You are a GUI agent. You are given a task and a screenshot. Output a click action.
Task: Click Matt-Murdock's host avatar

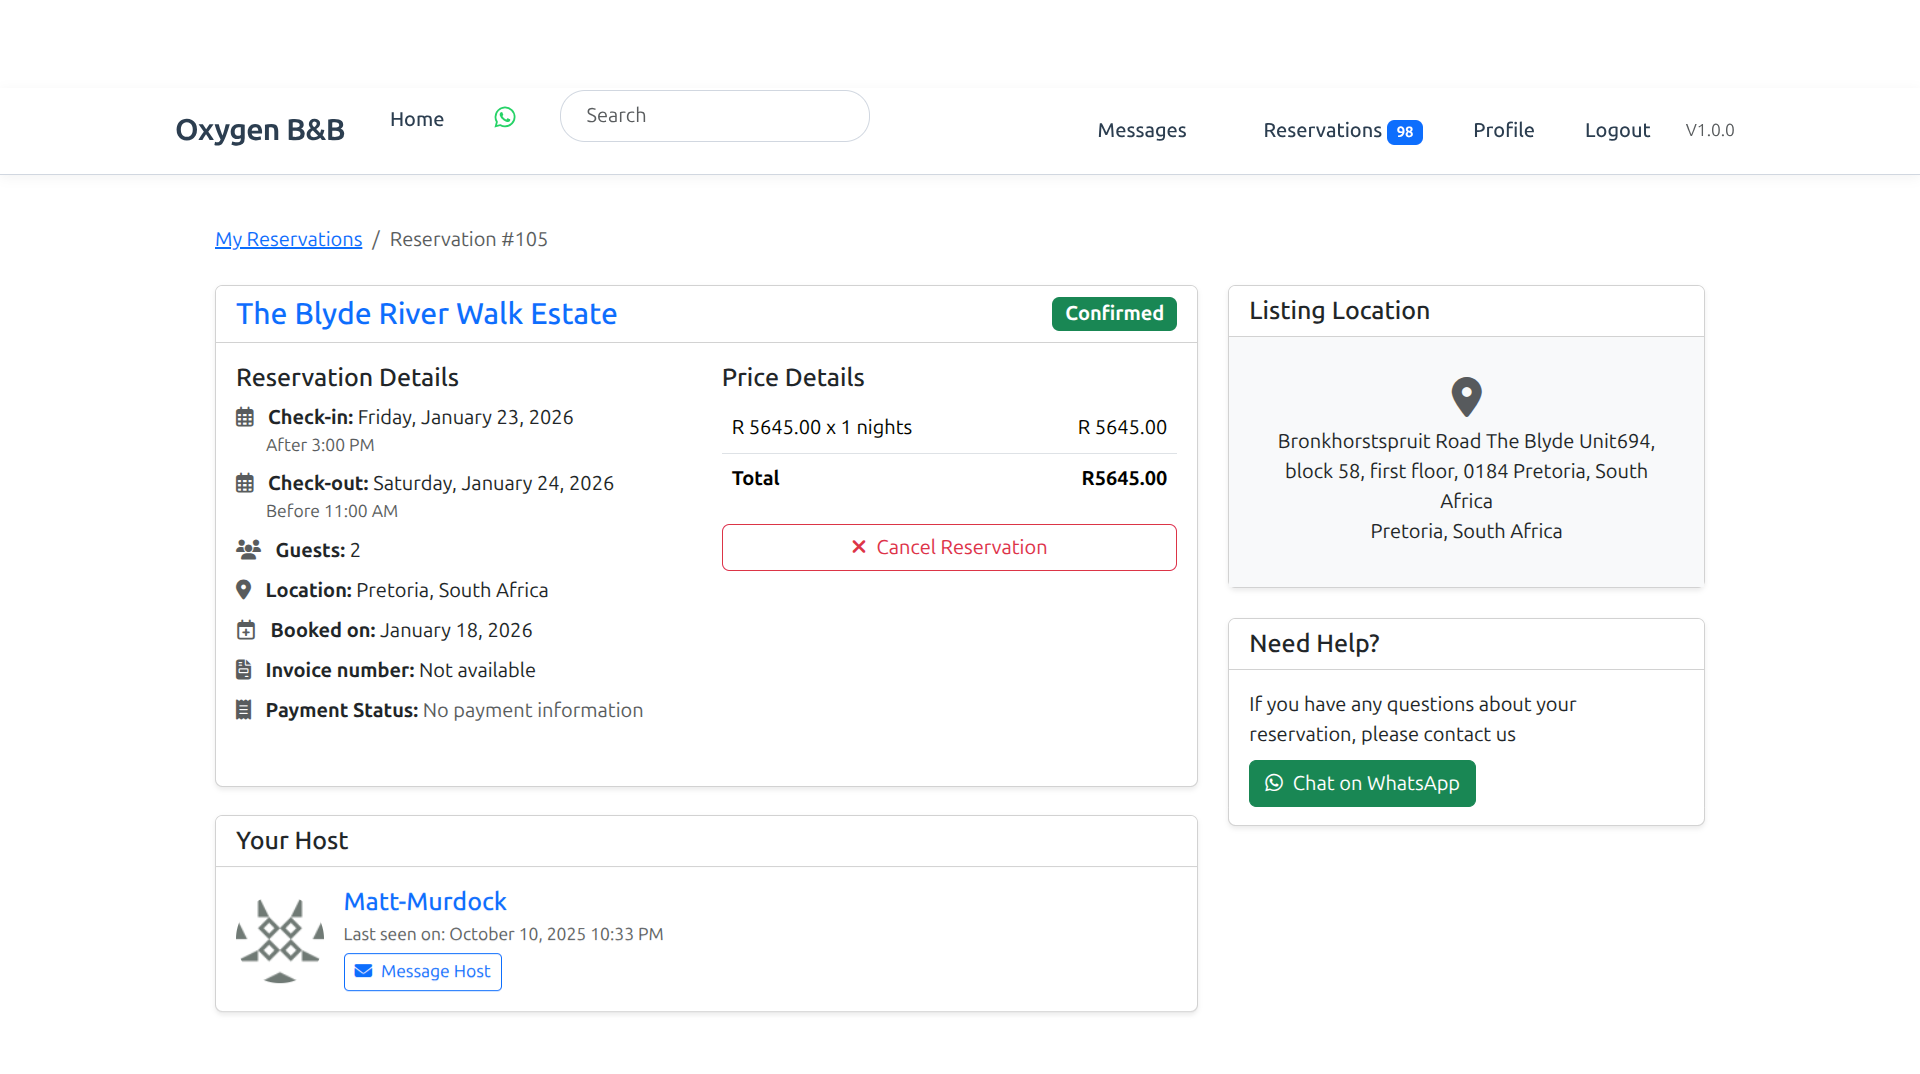click(280, 940)
